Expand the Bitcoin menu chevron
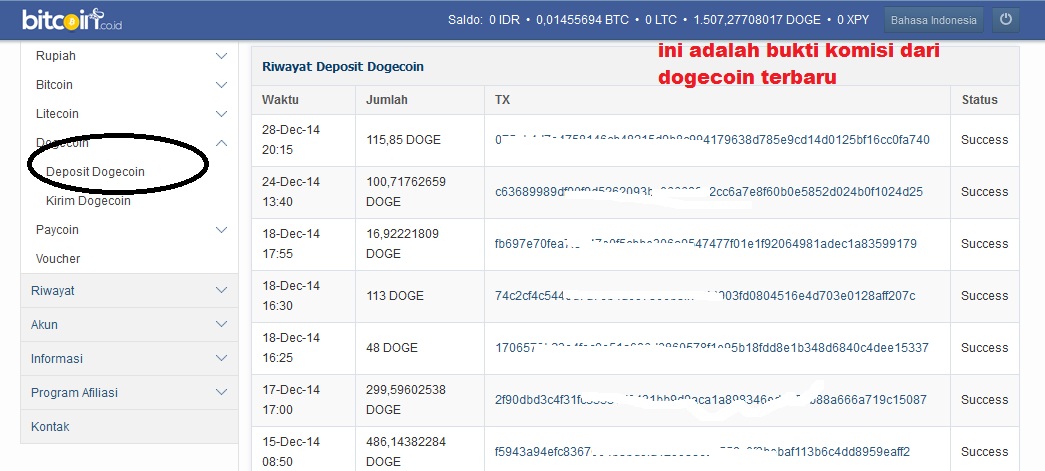The width and height of the screenshot is (1045, 471). click(222, 85)
